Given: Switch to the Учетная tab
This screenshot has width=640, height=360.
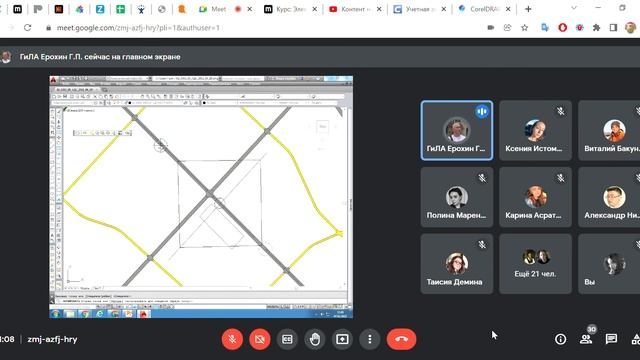Looking at the screenshot, I should (420, 9).
